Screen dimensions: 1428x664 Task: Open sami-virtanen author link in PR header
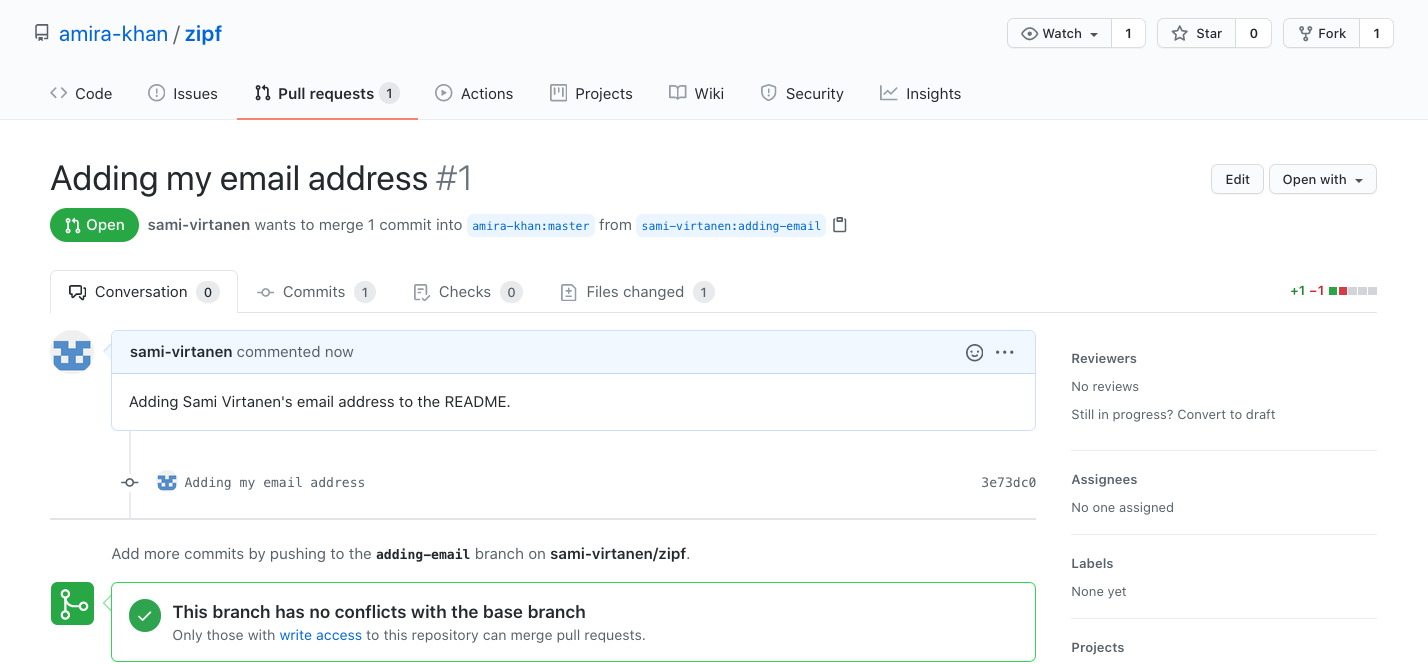[199, 225]
